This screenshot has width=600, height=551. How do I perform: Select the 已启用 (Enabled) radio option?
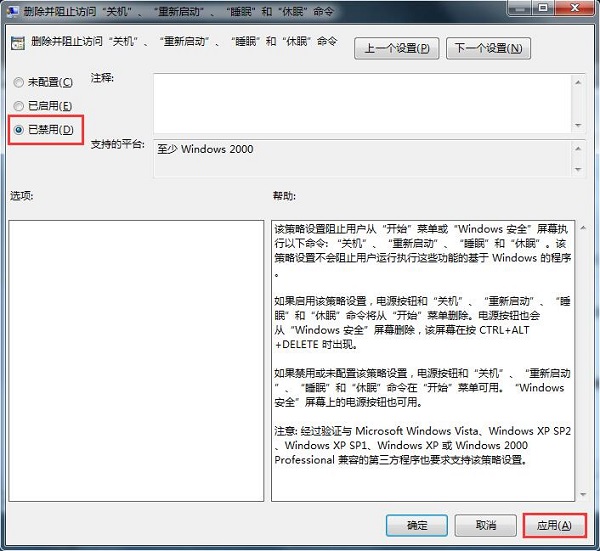[x=18, y=105]
